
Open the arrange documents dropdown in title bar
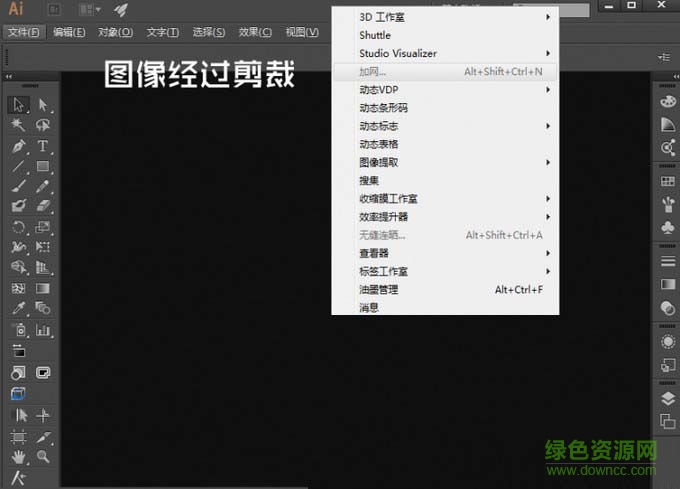coord(90,9)
